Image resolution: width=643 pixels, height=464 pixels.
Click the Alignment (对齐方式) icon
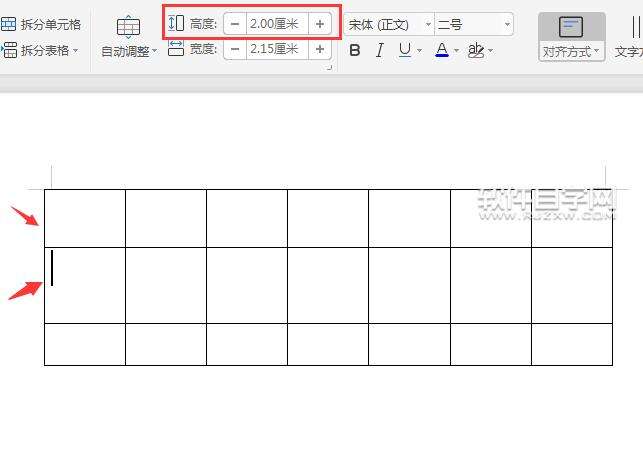[571, 27]
